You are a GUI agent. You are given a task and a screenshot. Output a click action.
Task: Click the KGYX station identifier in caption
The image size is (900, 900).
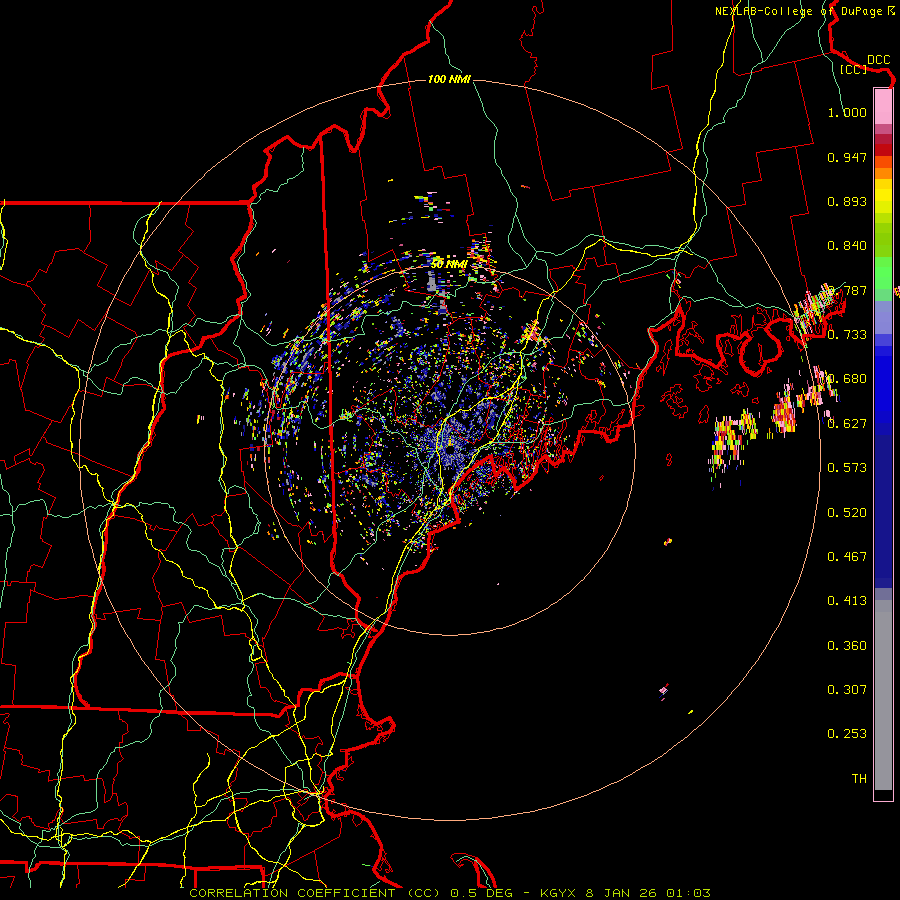tap(559, 893)
